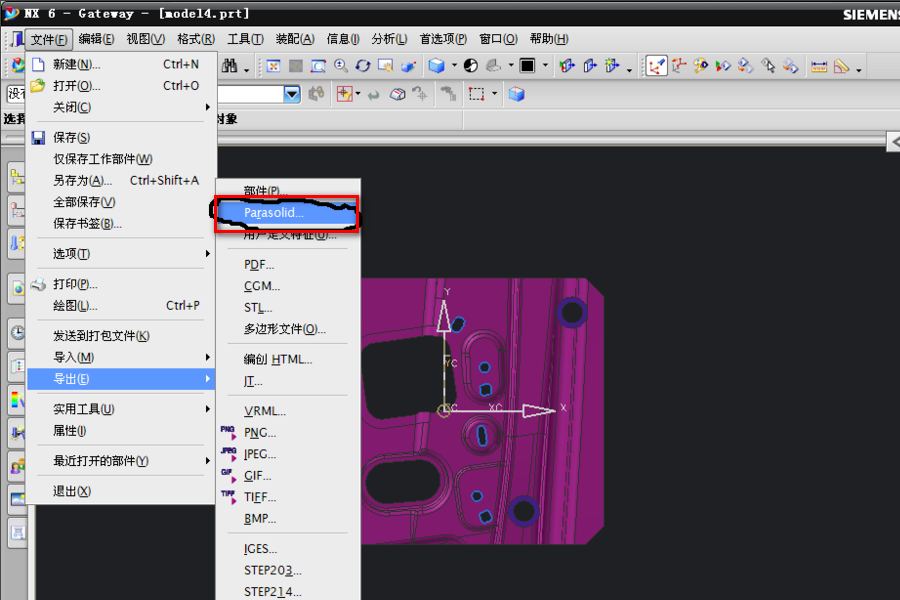Open the 首选项(P) menu
This screenshot has height=600, width=900.
point(443,39)
